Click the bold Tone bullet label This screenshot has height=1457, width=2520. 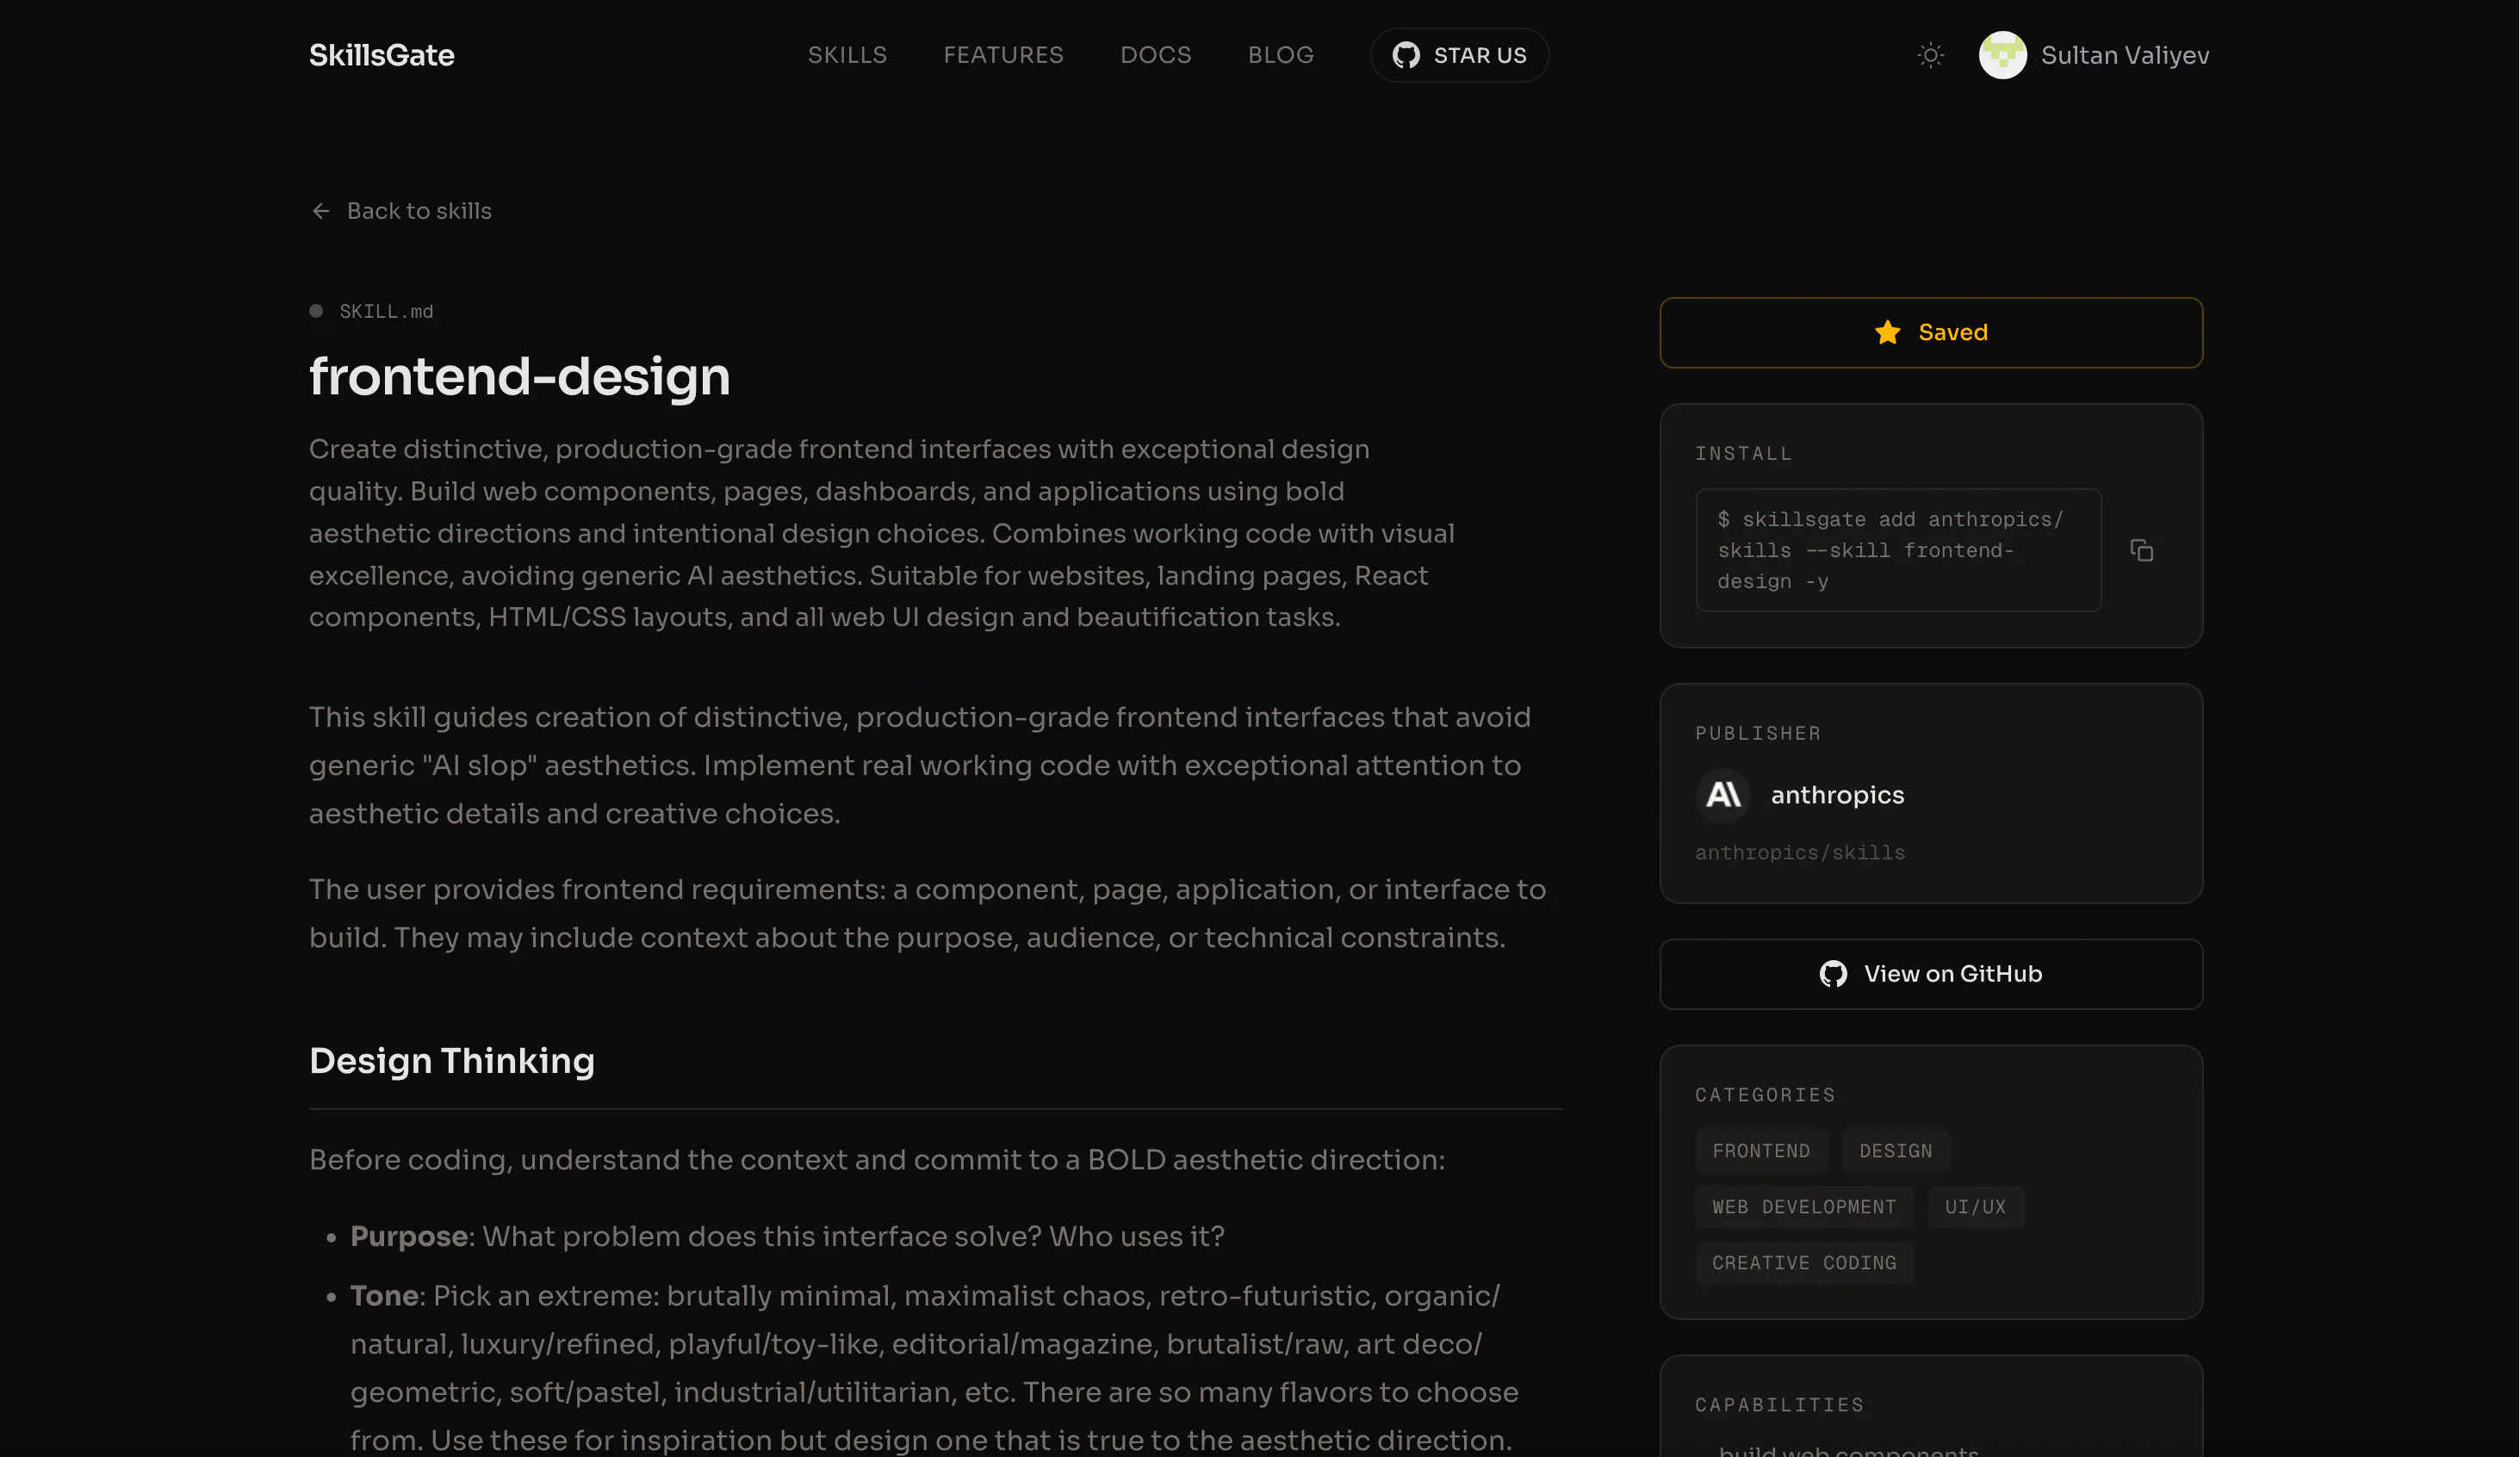coord(384,1296)
